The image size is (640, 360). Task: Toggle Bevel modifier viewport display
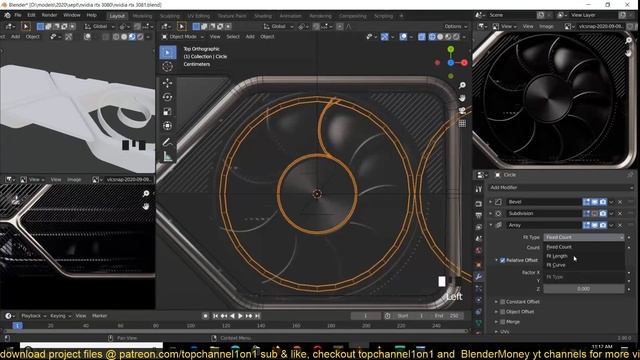point(595,202)
